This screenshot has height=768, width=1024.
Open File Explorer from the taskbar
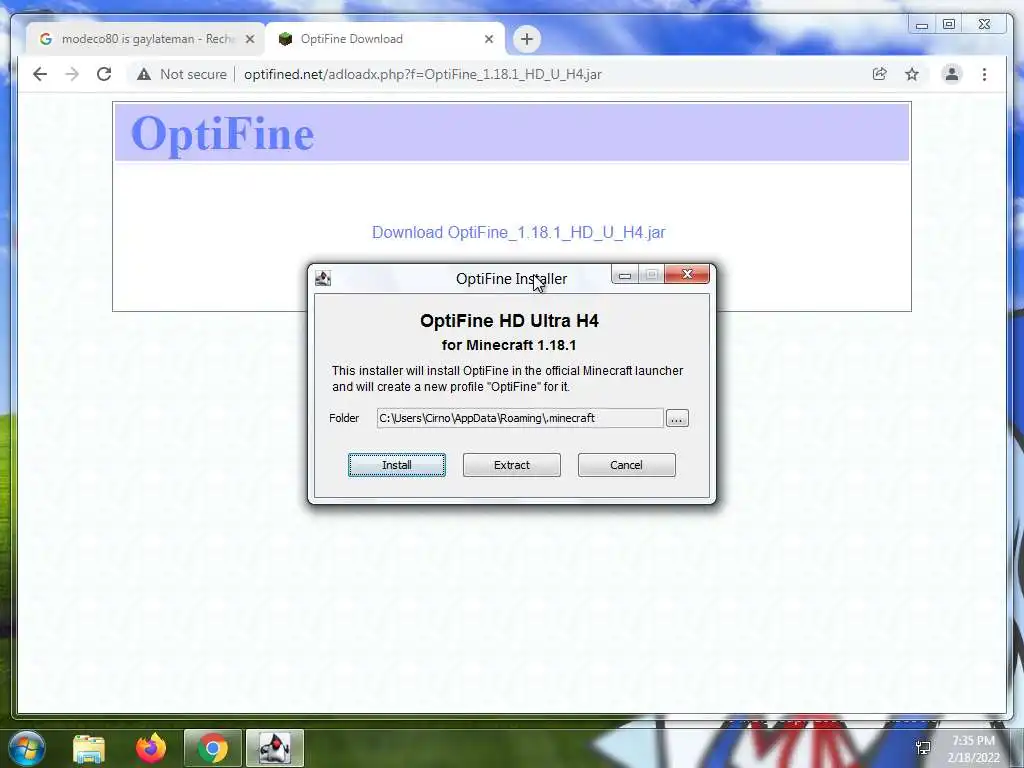coord(89,748)
